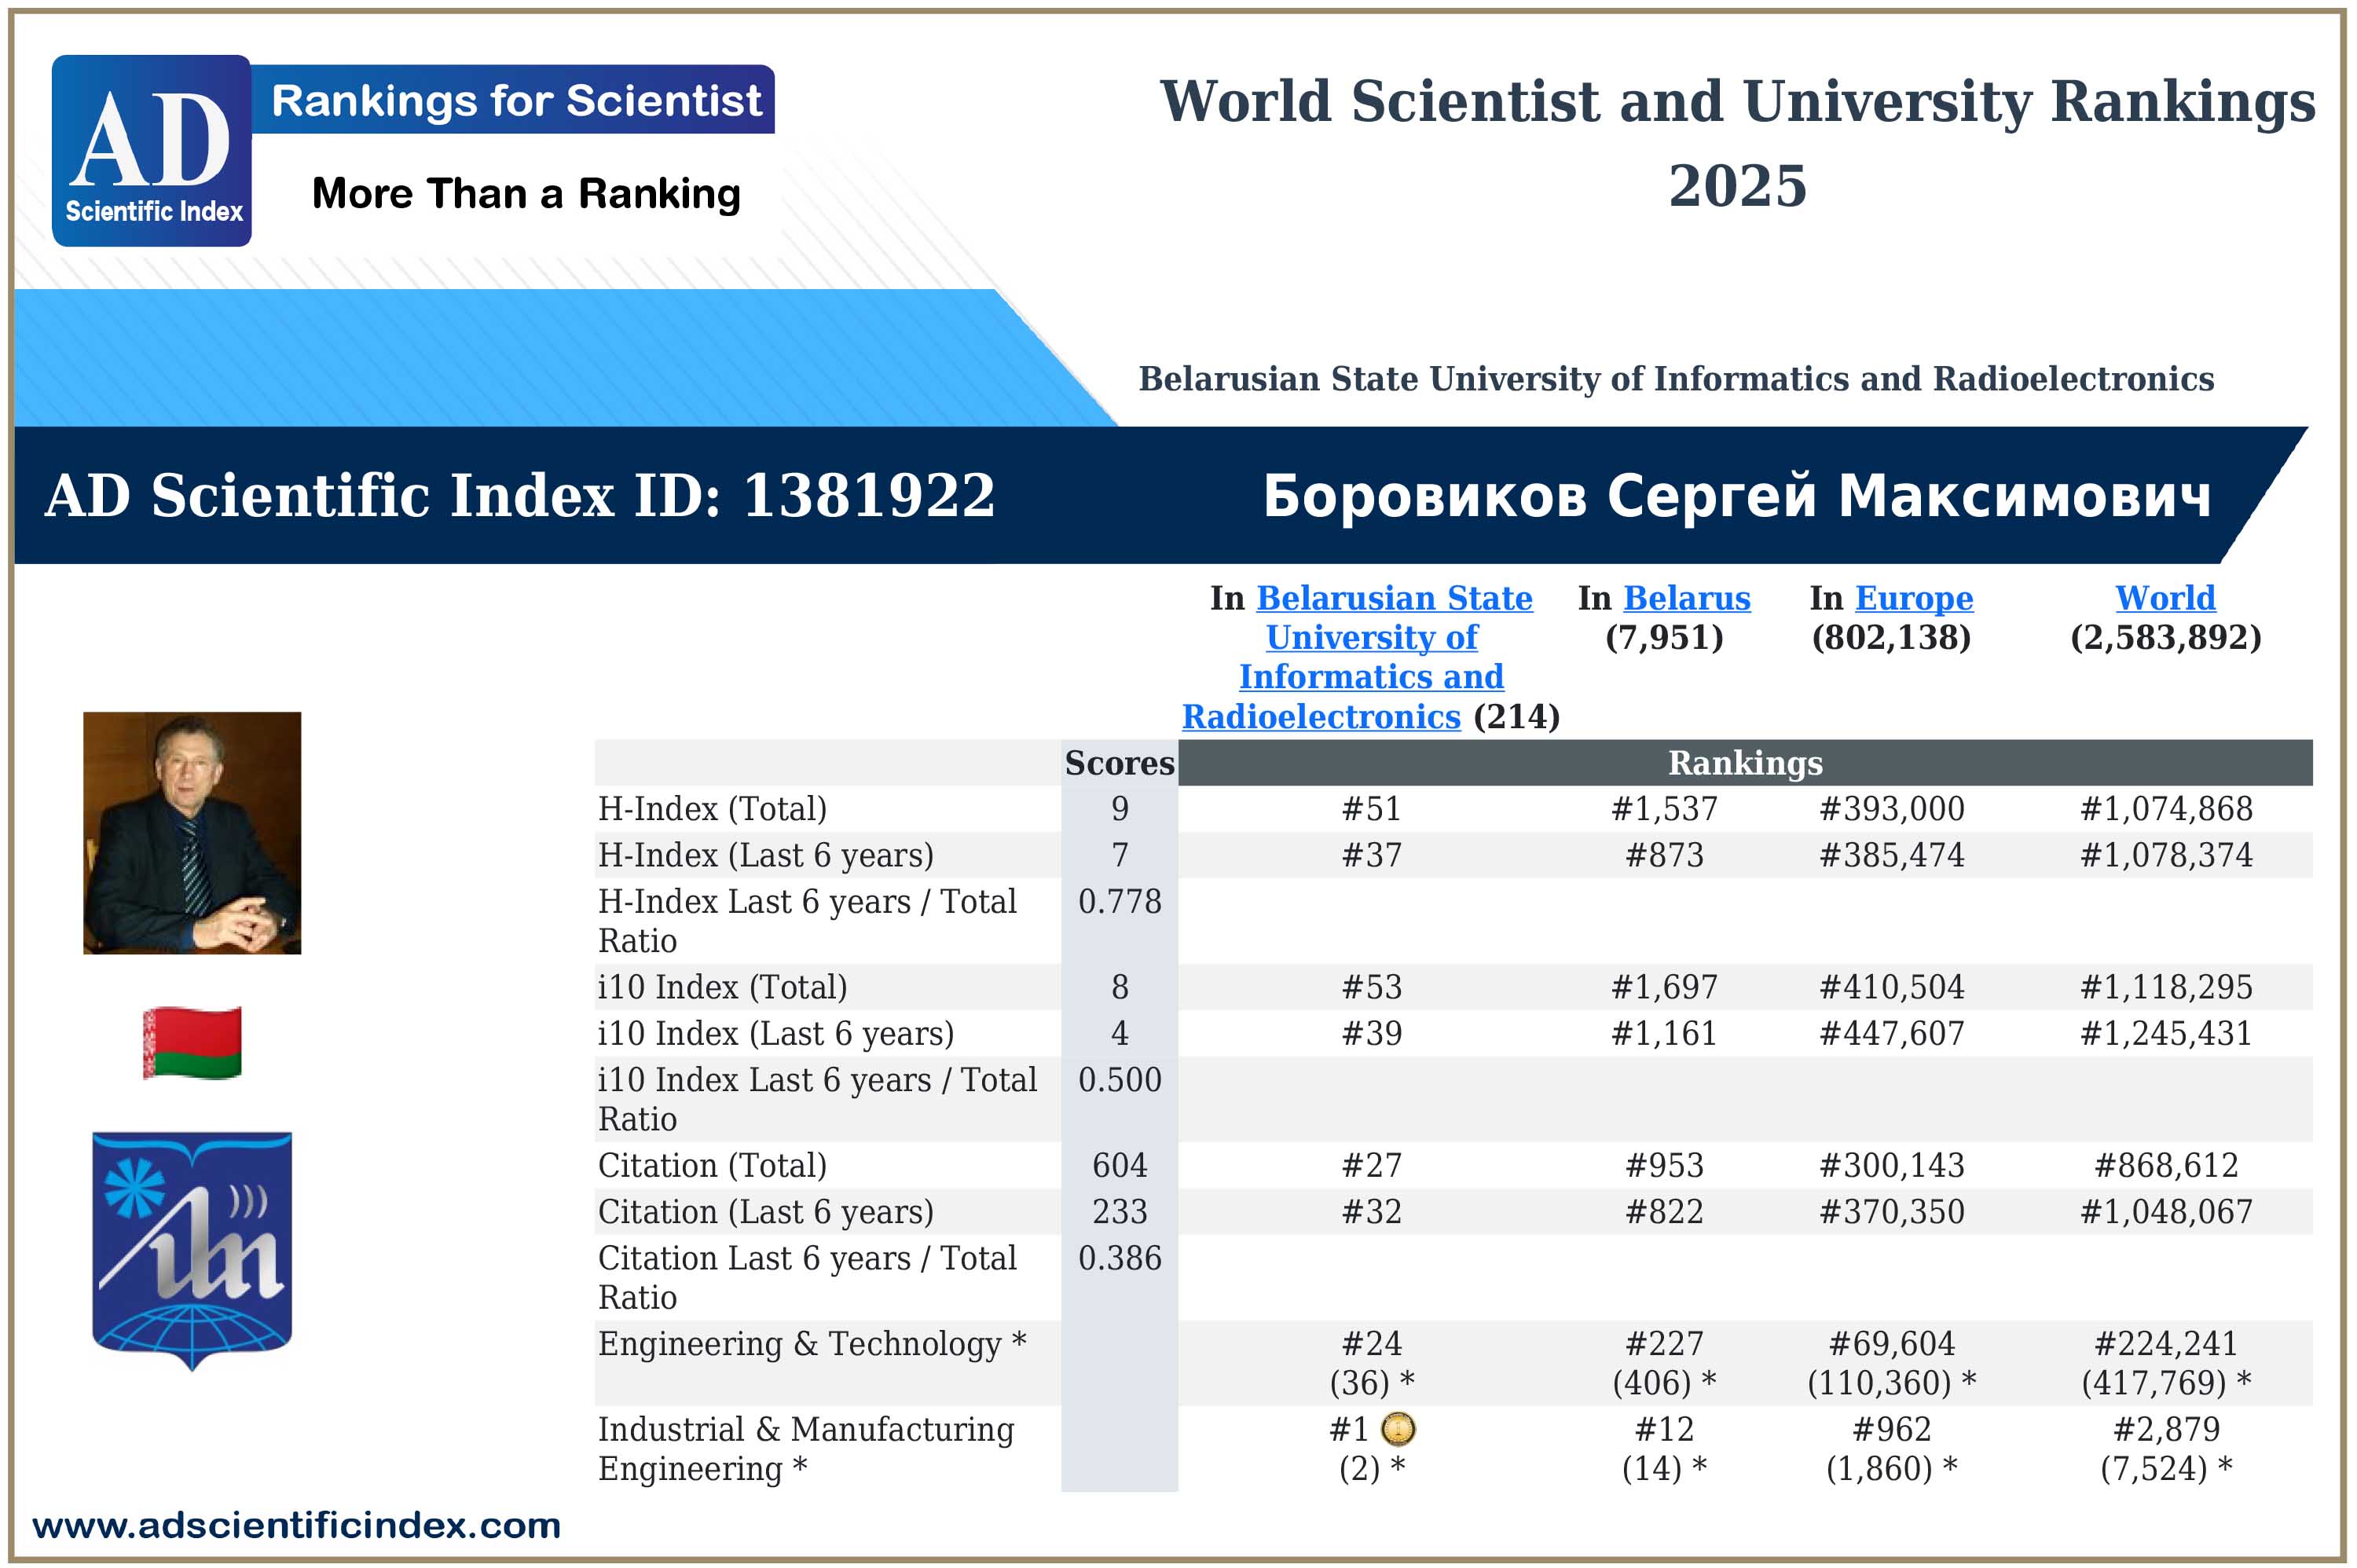Viewport: 2357px width, 1568px height.
Task: Click the Europe rank #393,000
Action: [1891, 809]
